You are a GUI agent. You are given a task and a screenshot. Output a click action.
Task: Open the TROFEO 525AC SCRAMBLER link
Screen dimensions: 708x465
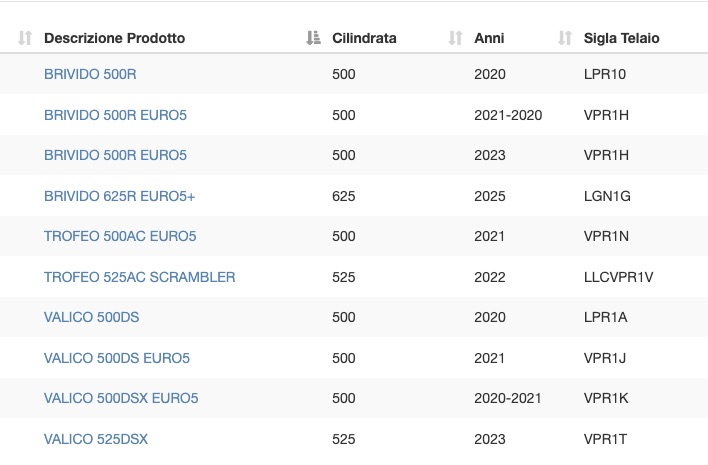[x=140, y=277]
